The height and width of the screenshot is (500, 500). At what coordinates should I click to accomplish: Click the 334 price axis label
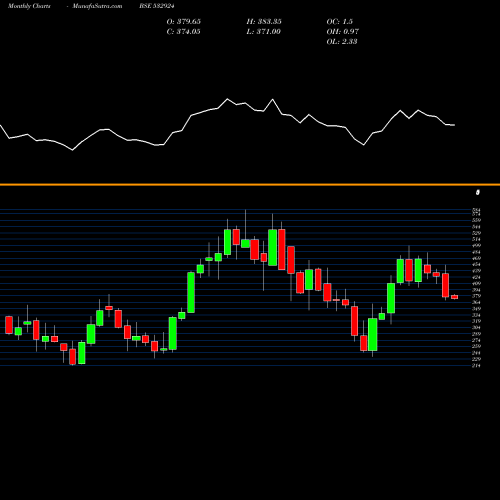[x=476, y=315]
